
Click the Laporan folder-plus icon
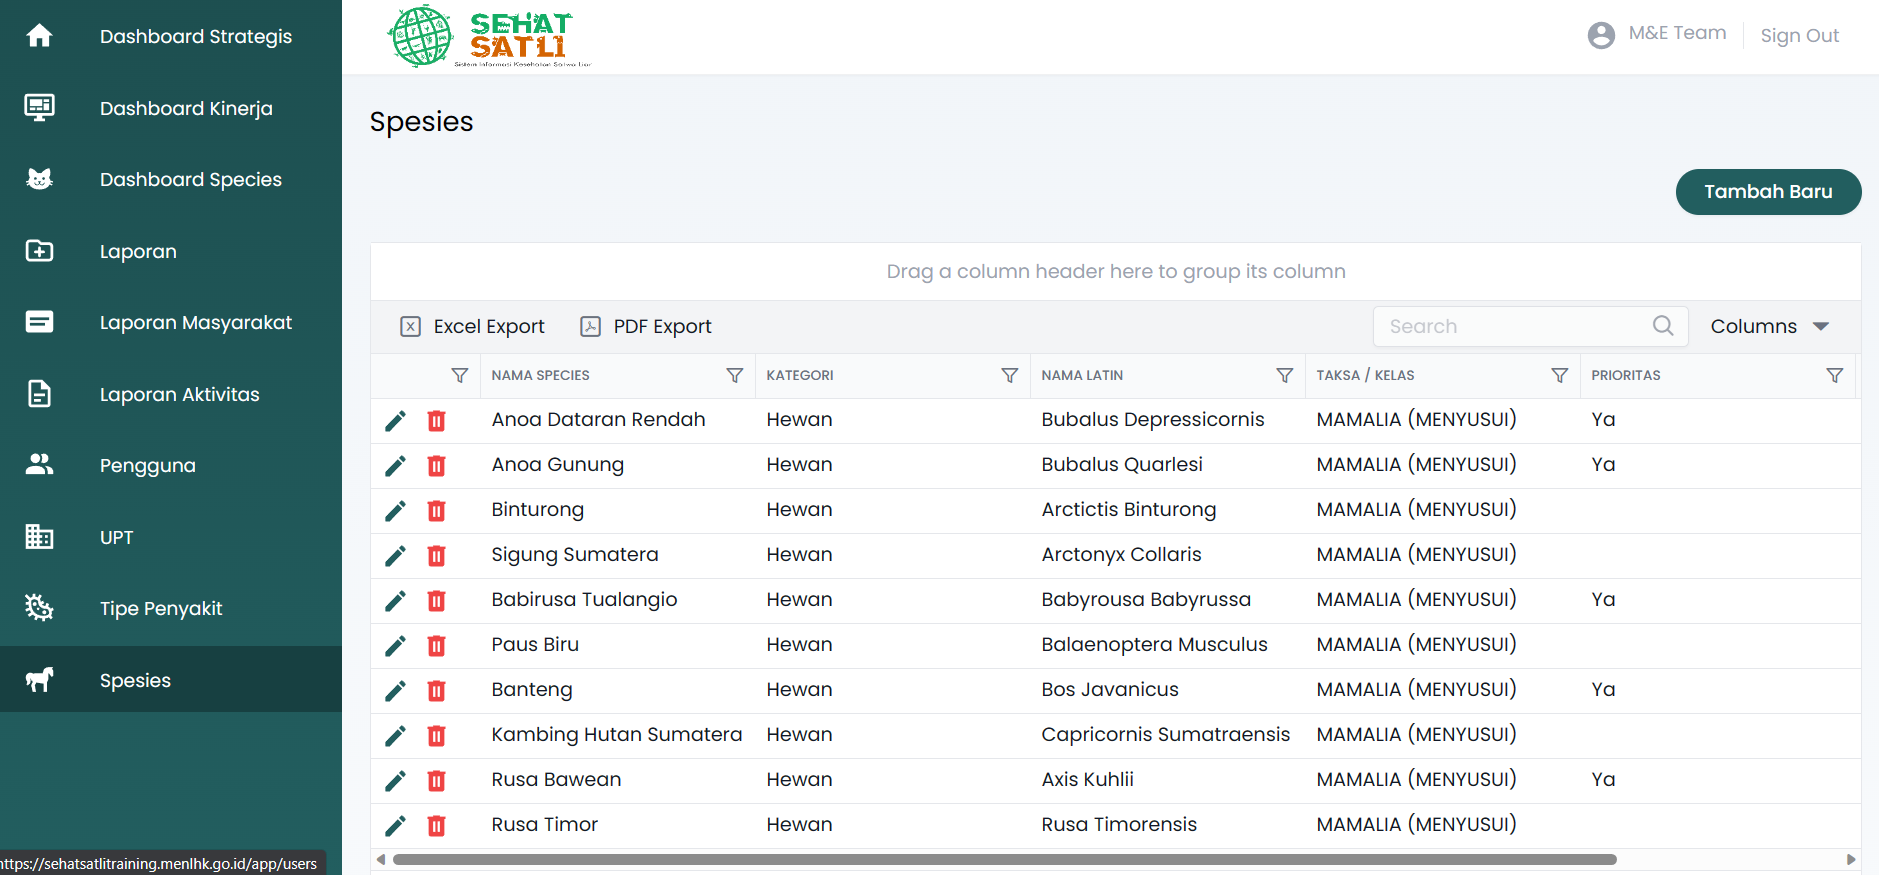click(x=39, y=251)
